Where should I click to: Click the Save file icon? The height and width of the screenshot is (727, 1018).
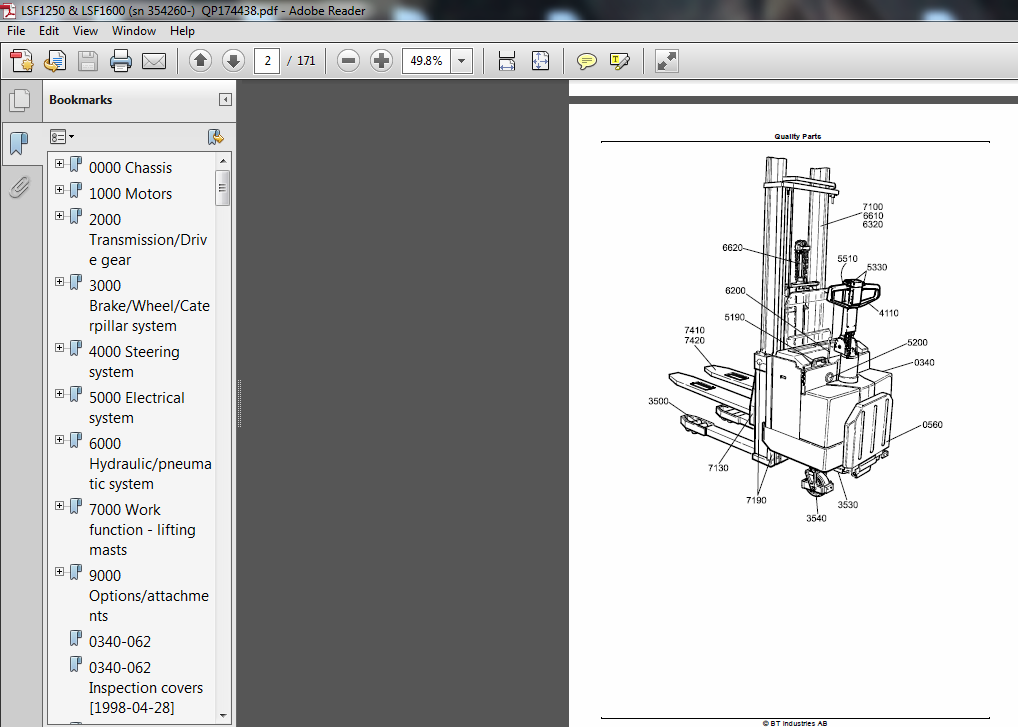point(88,61)
